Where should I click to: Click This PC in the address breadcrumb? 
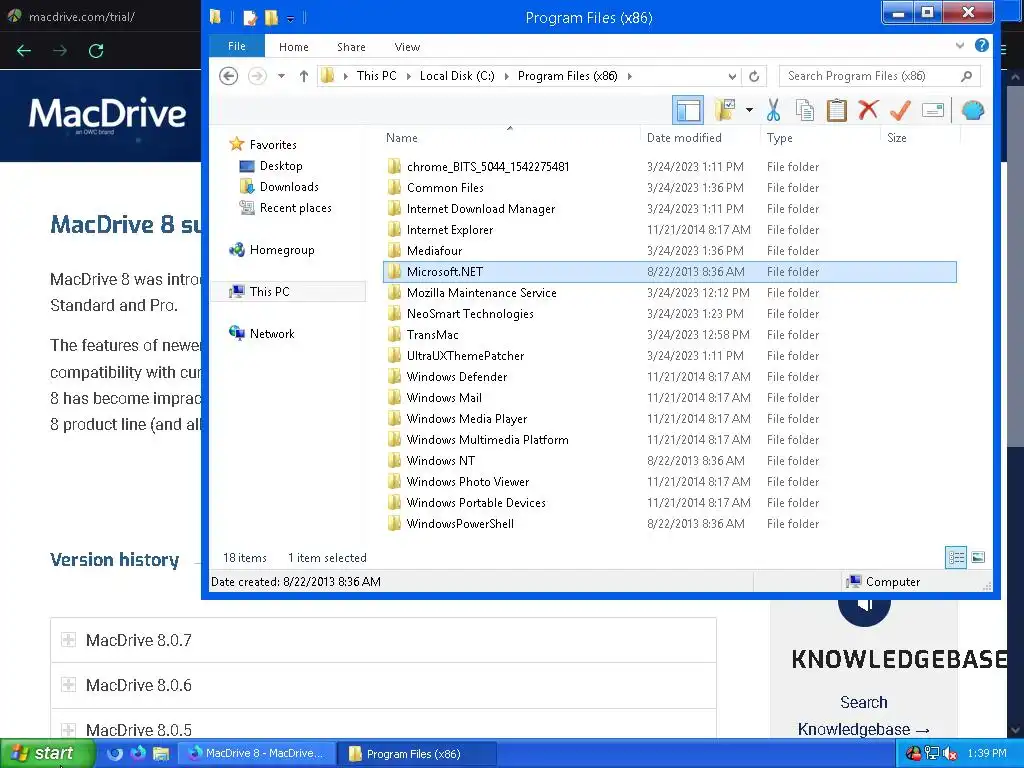click(376, 76)
